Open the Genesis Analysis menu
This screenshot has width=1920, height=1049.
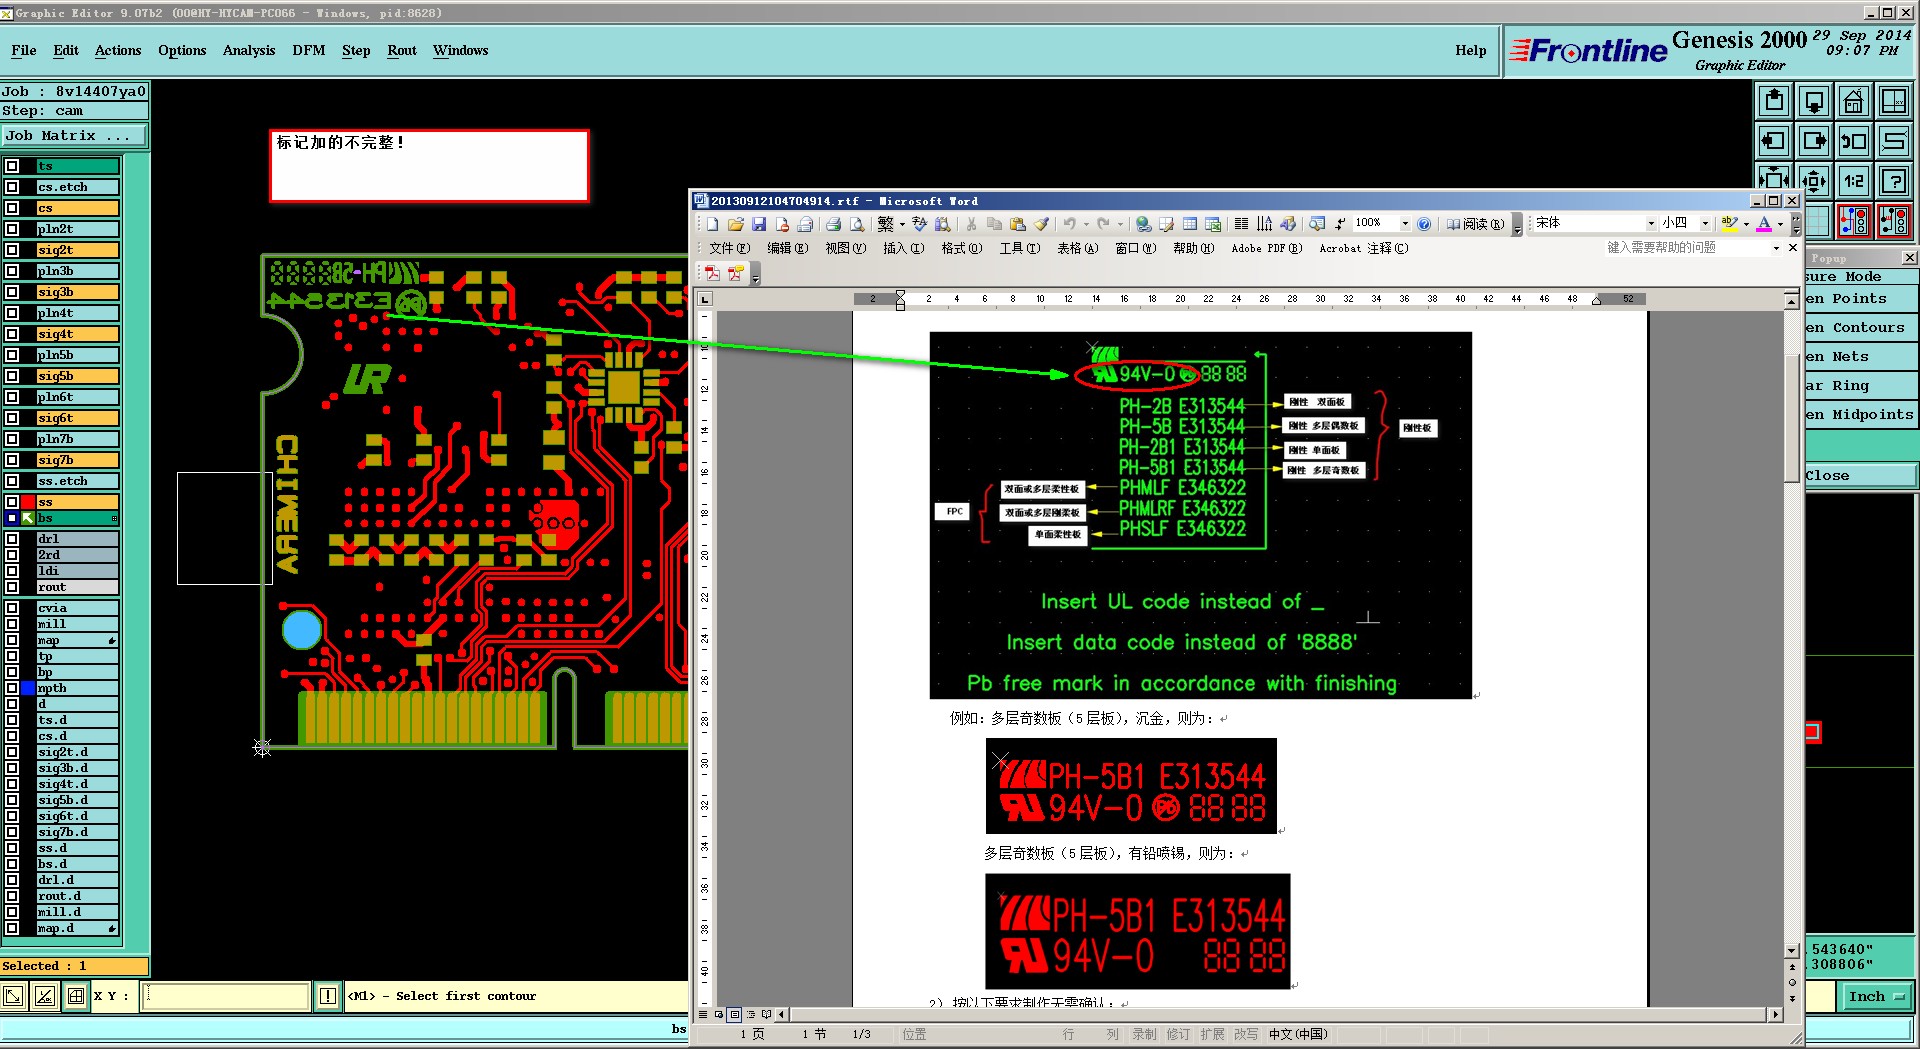248,50
